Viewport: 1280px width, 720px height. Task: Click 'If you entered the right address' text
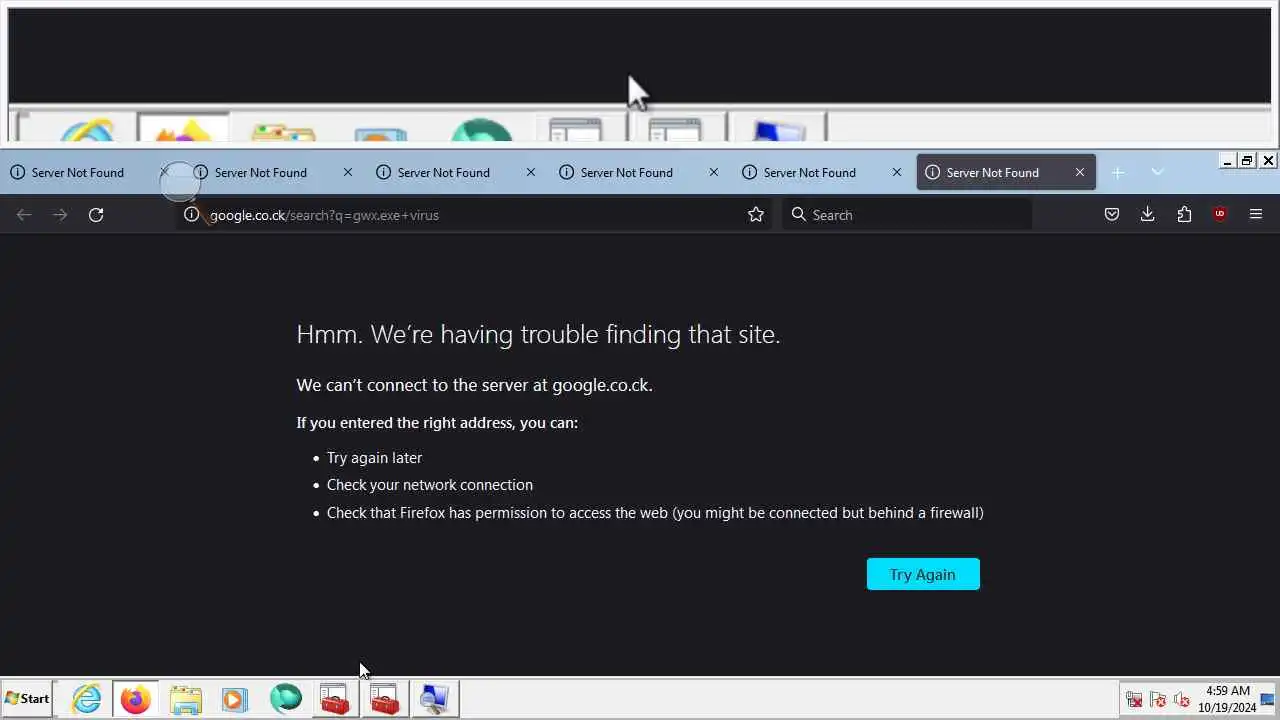[x=437, y=422]
